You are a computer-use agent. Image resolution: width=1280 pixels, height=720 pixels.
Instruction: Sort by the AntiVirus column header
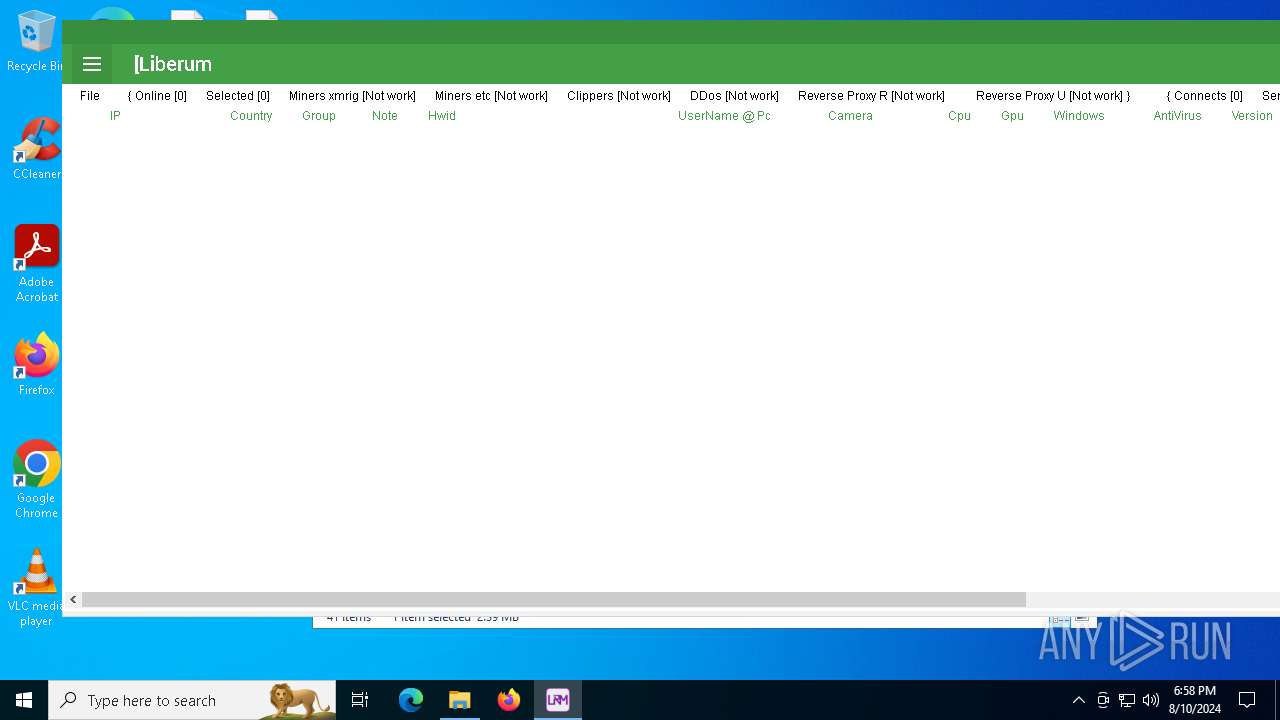(1177, 116)
